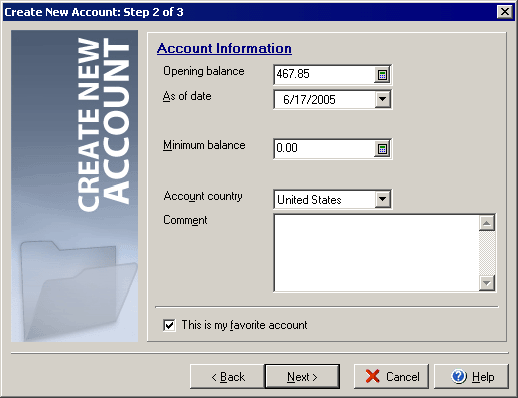Click the Comment scrollbar up arrow
The image size is (518, 398).
click(x=487, y=223)
